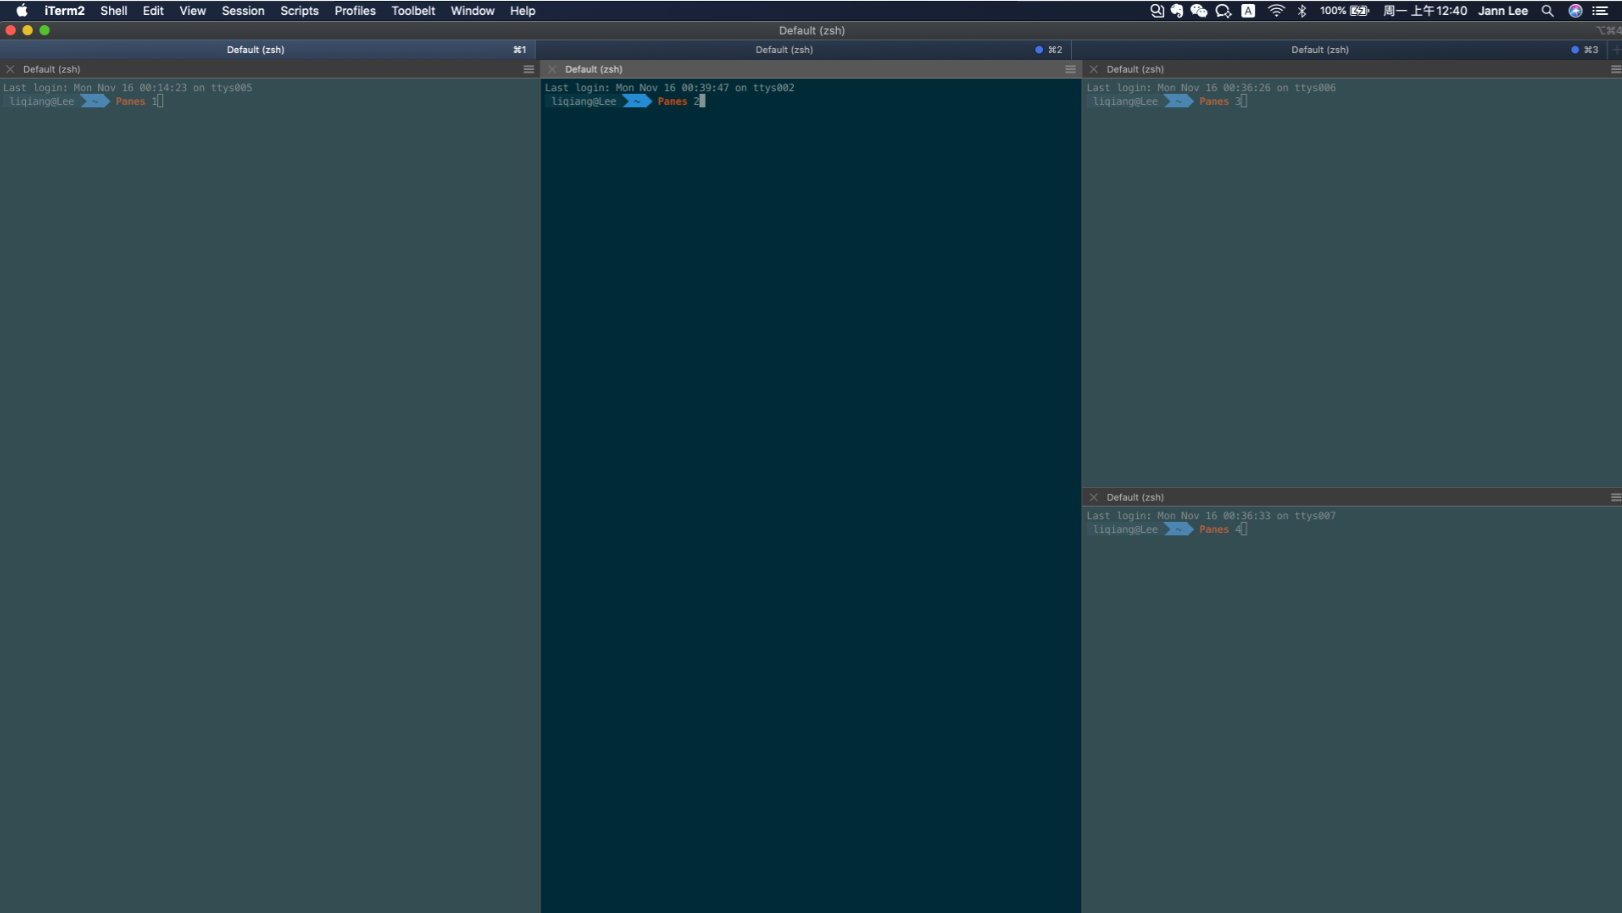Open hamburger menu of the Panes 1 pane

pyautogui.click(x=529, y=69)
